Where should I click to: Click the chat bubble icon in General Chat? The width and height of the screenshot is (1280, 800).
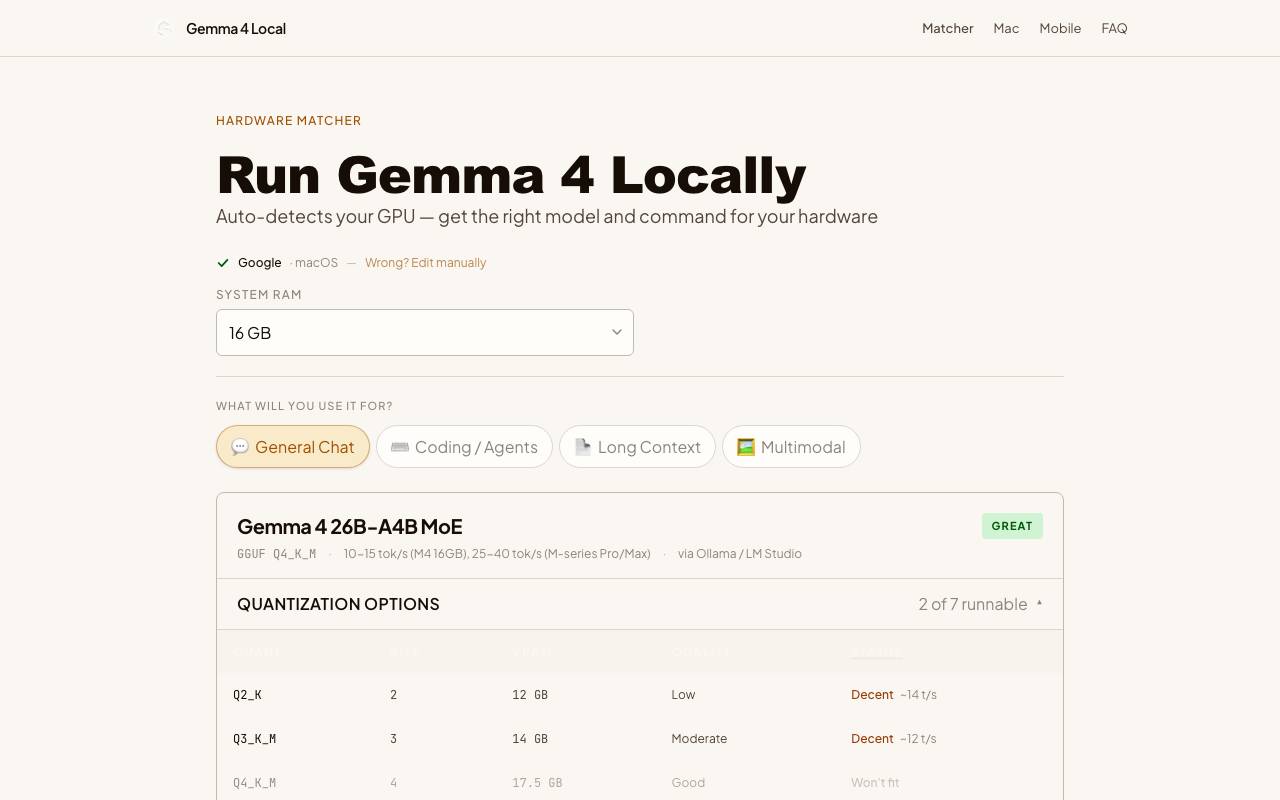pos(240,447)
